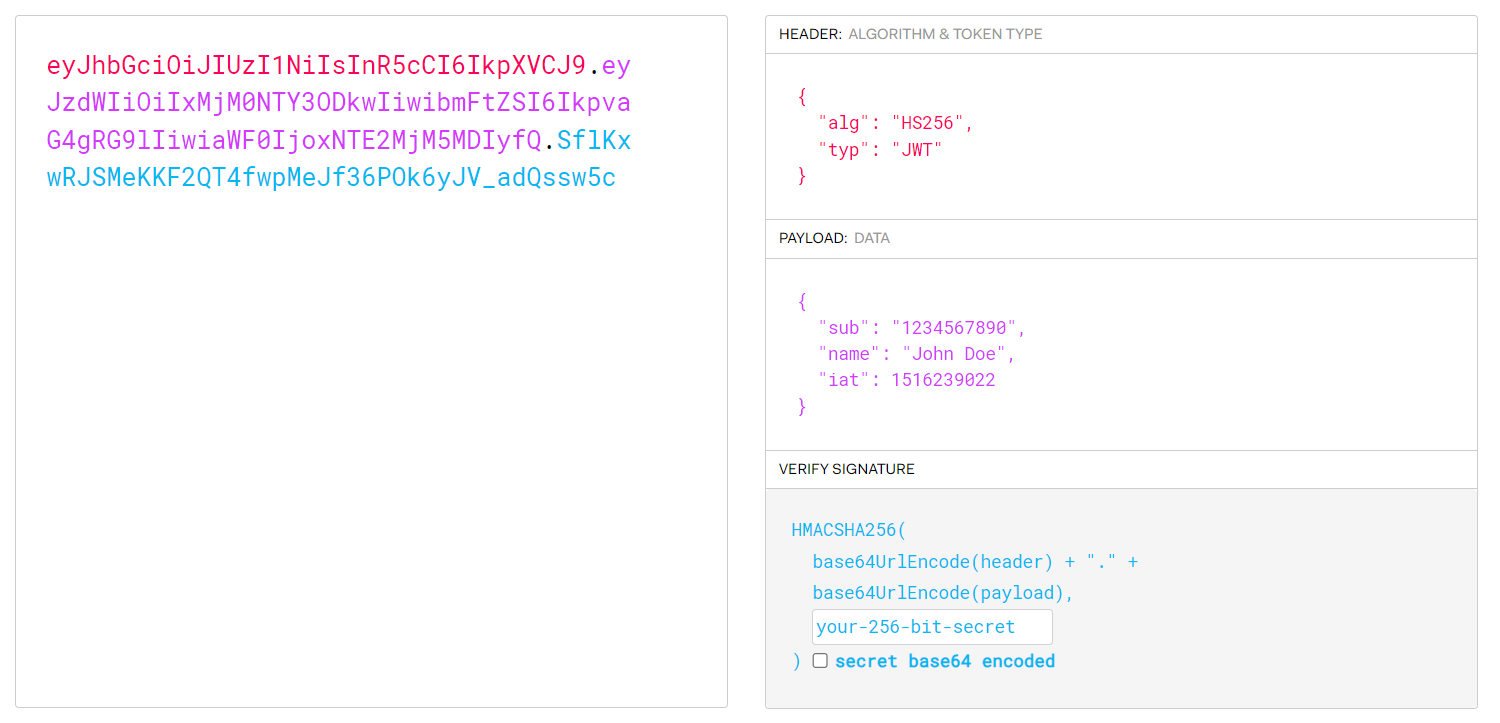
Task: Click the encoded JWT header segment in red
Action: pos(300,65)
